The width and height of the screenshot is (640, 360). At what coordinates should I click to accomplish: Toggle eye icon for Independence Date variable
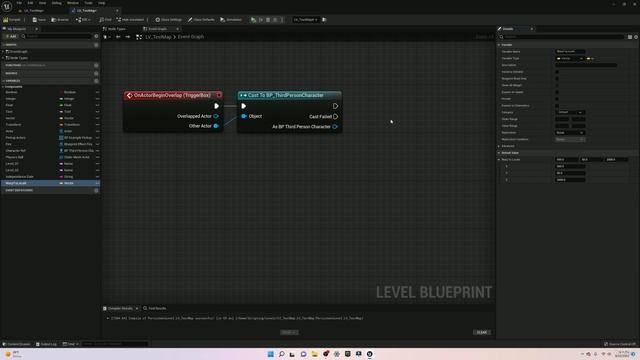[x=97, y=177]
